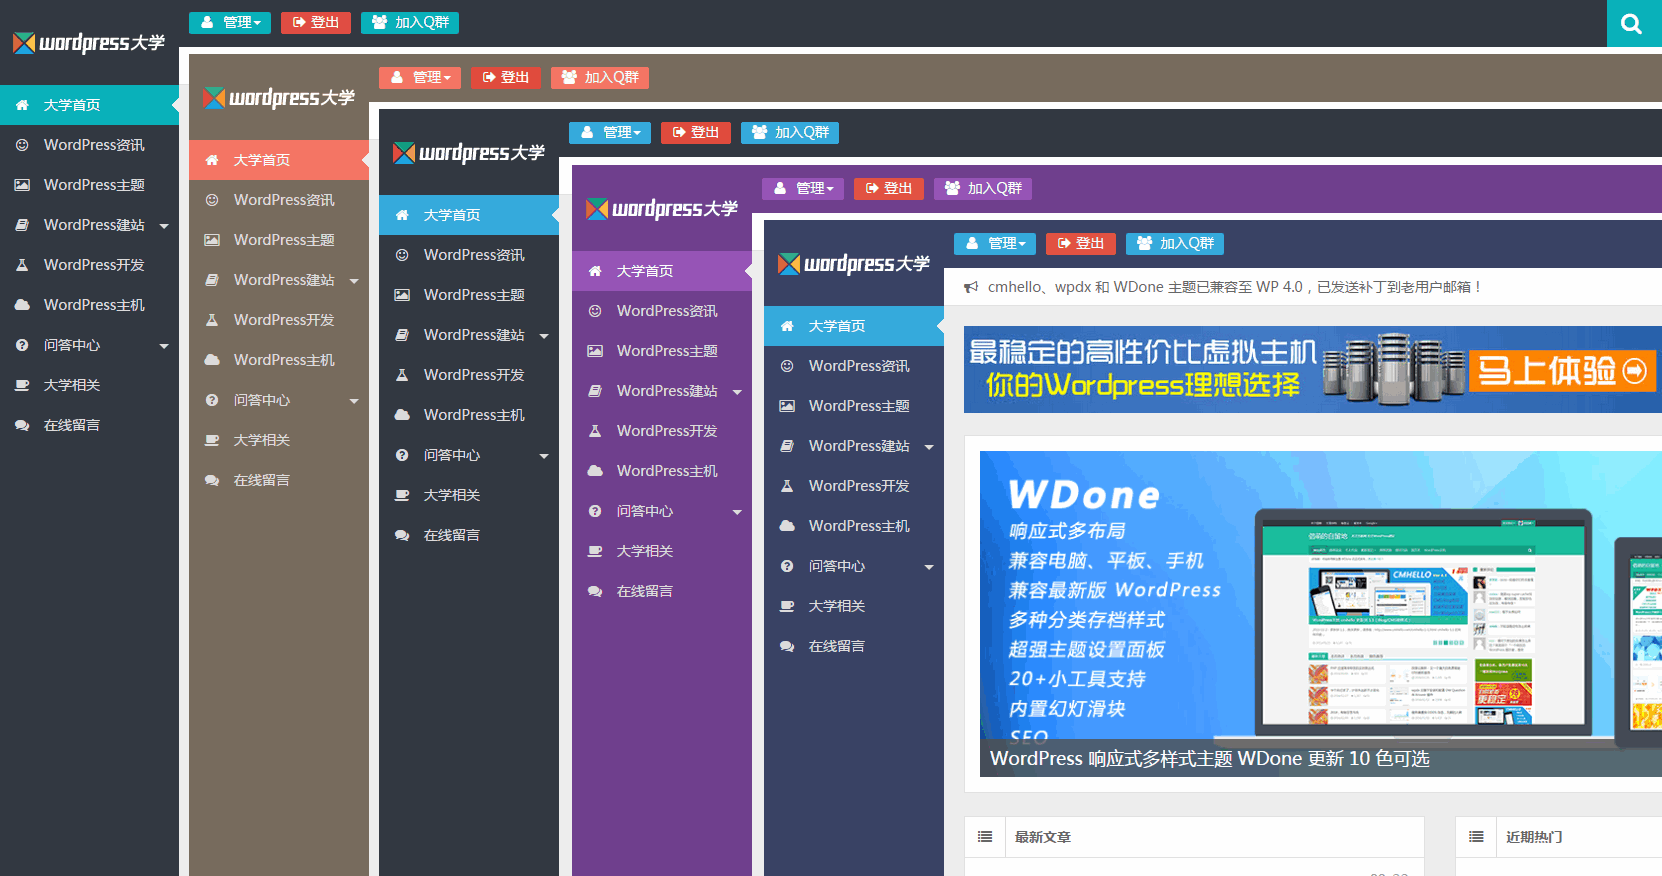Expand WordPress建站 arrow in navy sidebar

929,447
